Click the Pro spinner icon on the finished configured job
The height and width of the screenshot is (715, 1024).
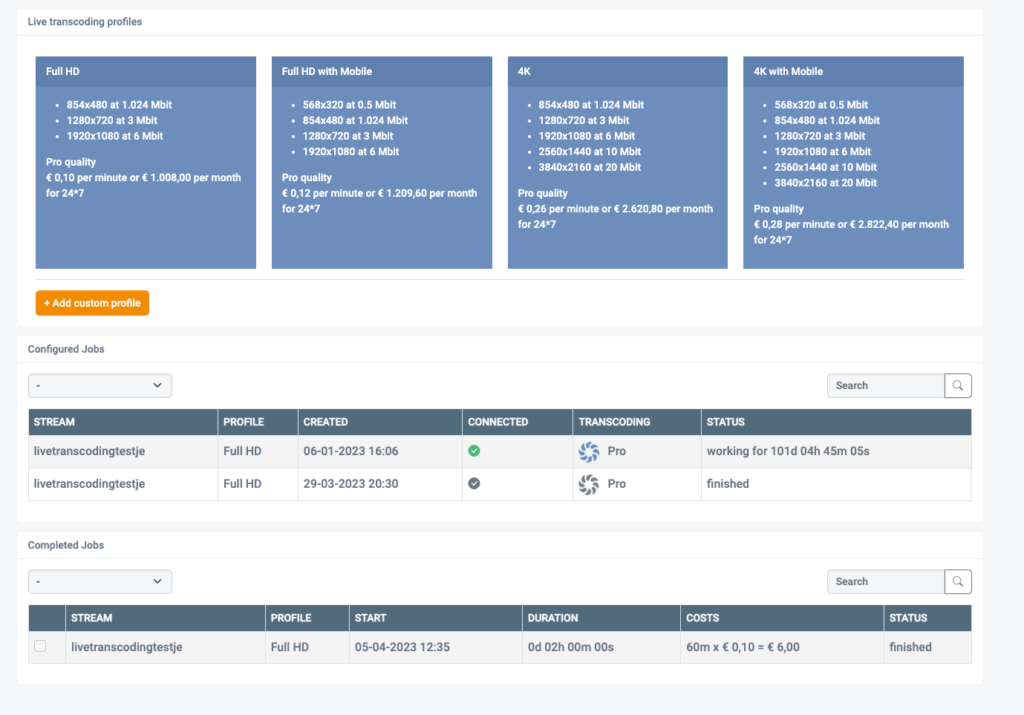[589, 484]
